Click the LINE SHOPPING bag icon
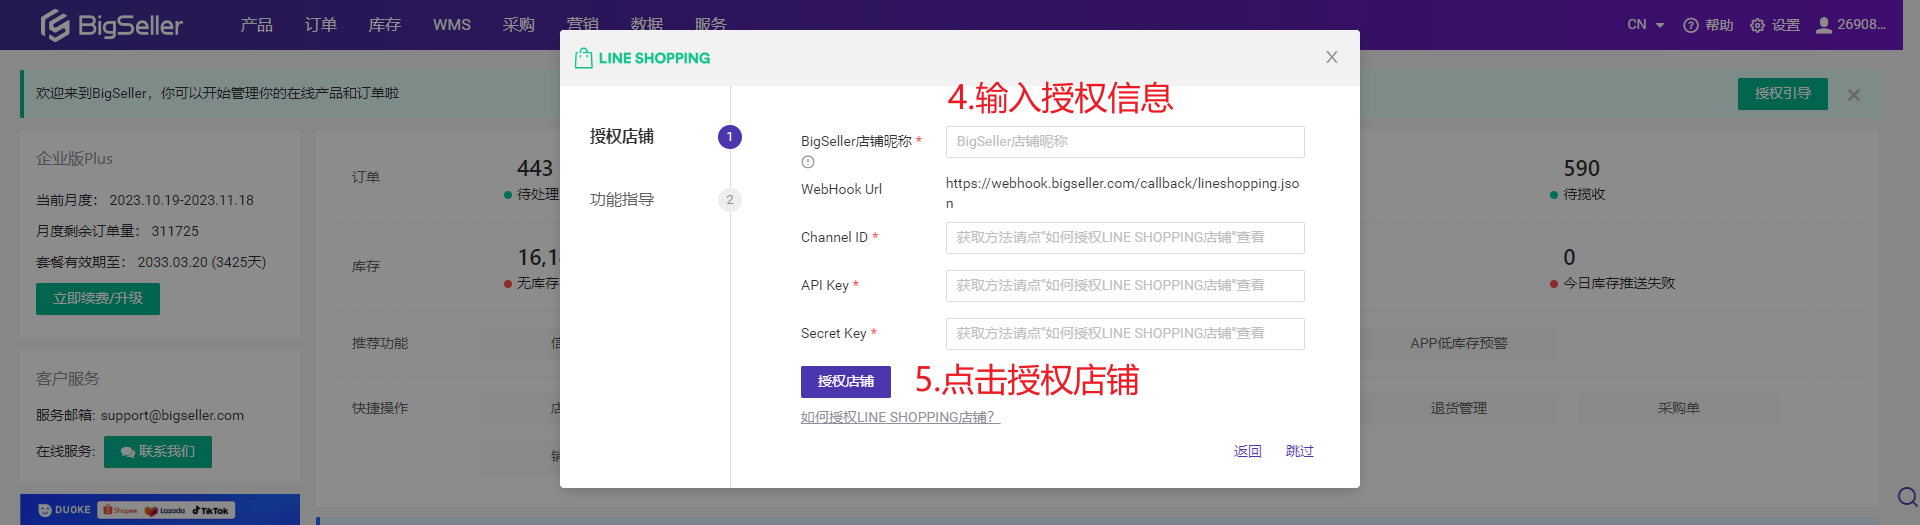 [x=584, y=58]
